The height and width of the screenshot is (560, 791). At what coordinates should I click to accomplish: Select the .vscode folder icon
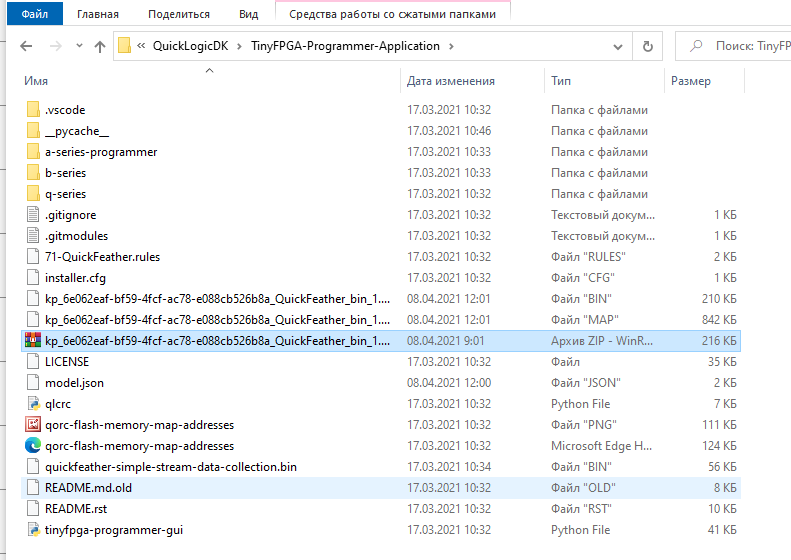click(x=33, y=109)
